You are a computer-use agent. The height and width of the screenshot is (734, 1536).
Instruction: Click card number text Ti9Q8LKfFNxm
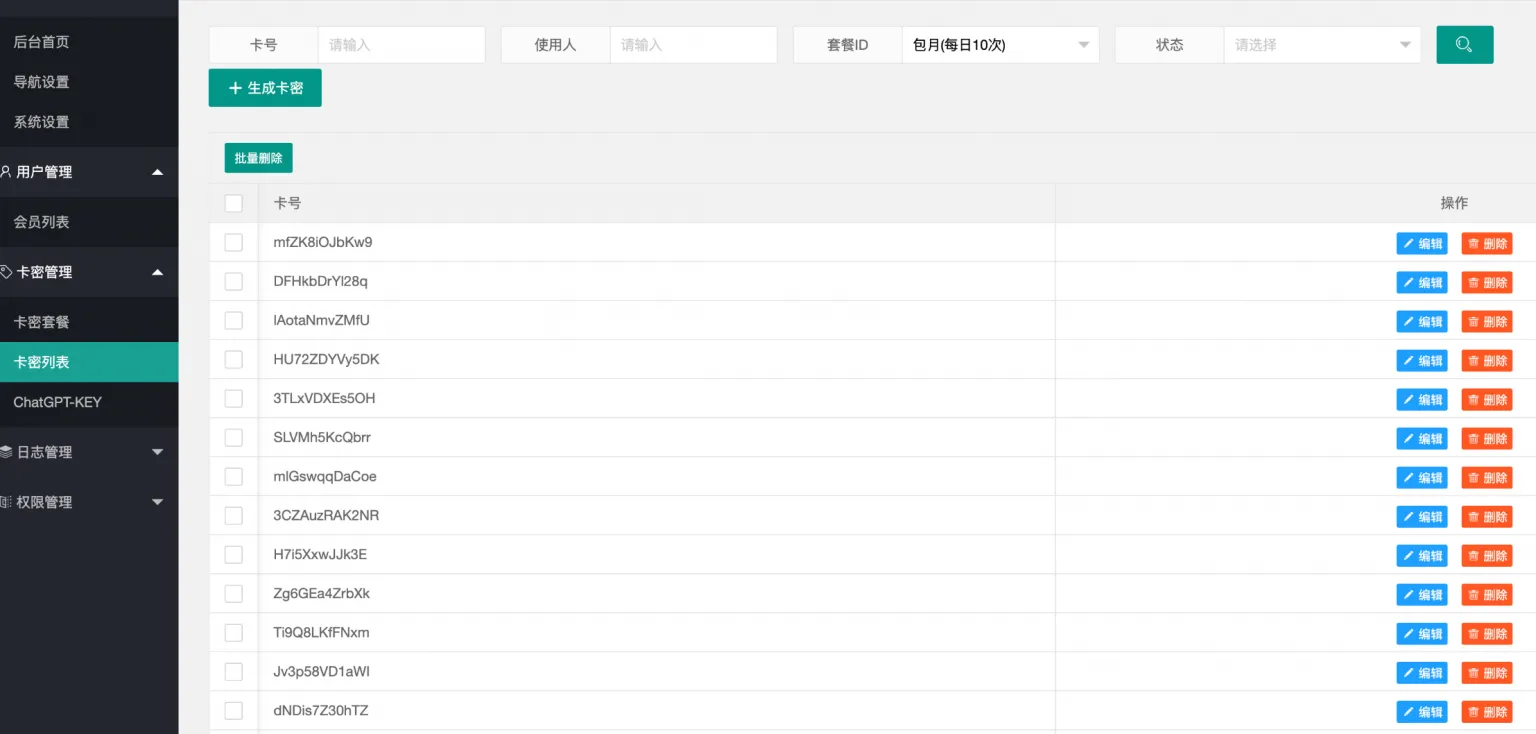click(x=321, y=632)
